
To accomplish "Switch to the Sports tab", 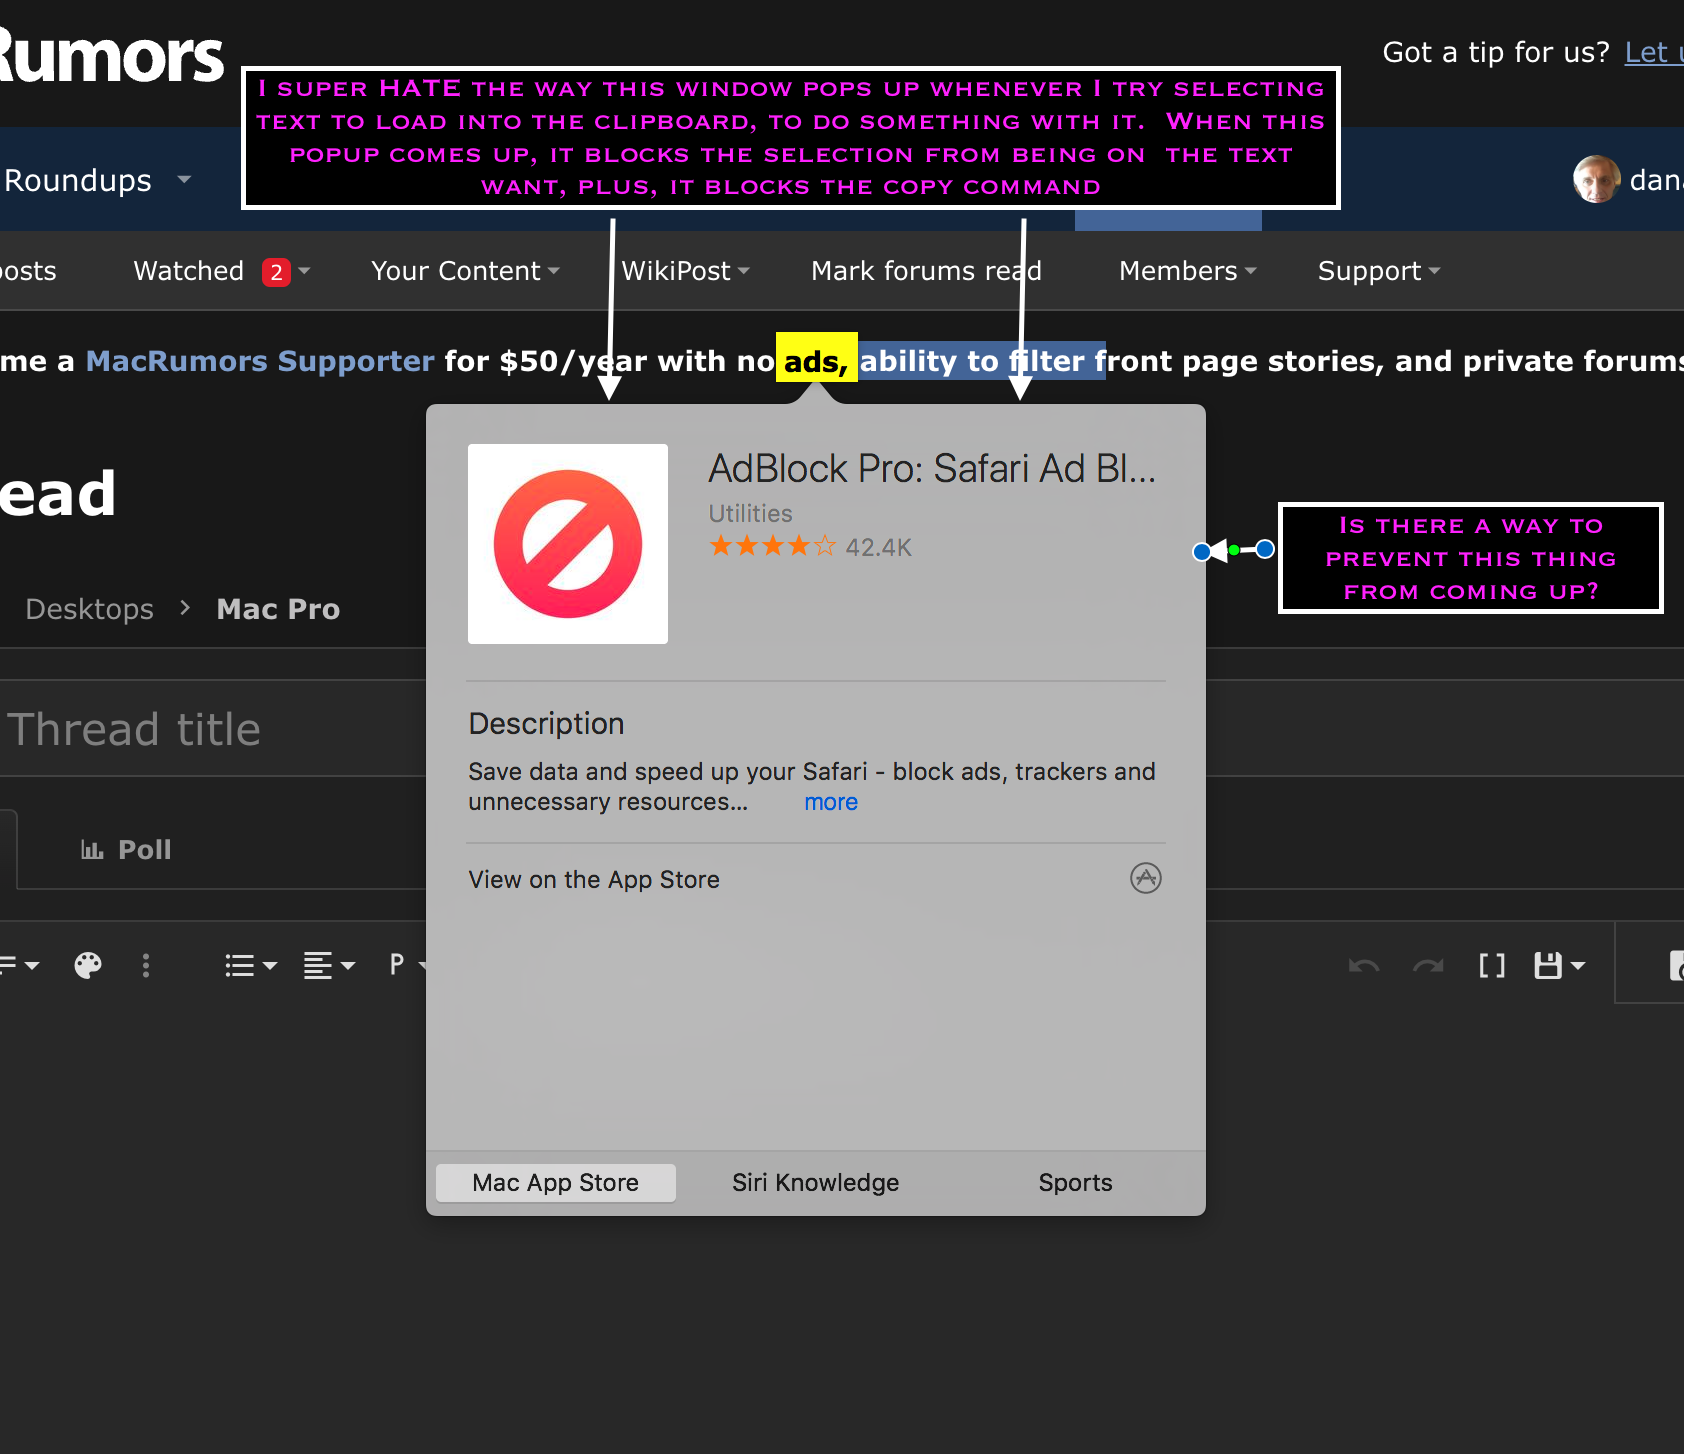I will [x=1076, y=1183].
